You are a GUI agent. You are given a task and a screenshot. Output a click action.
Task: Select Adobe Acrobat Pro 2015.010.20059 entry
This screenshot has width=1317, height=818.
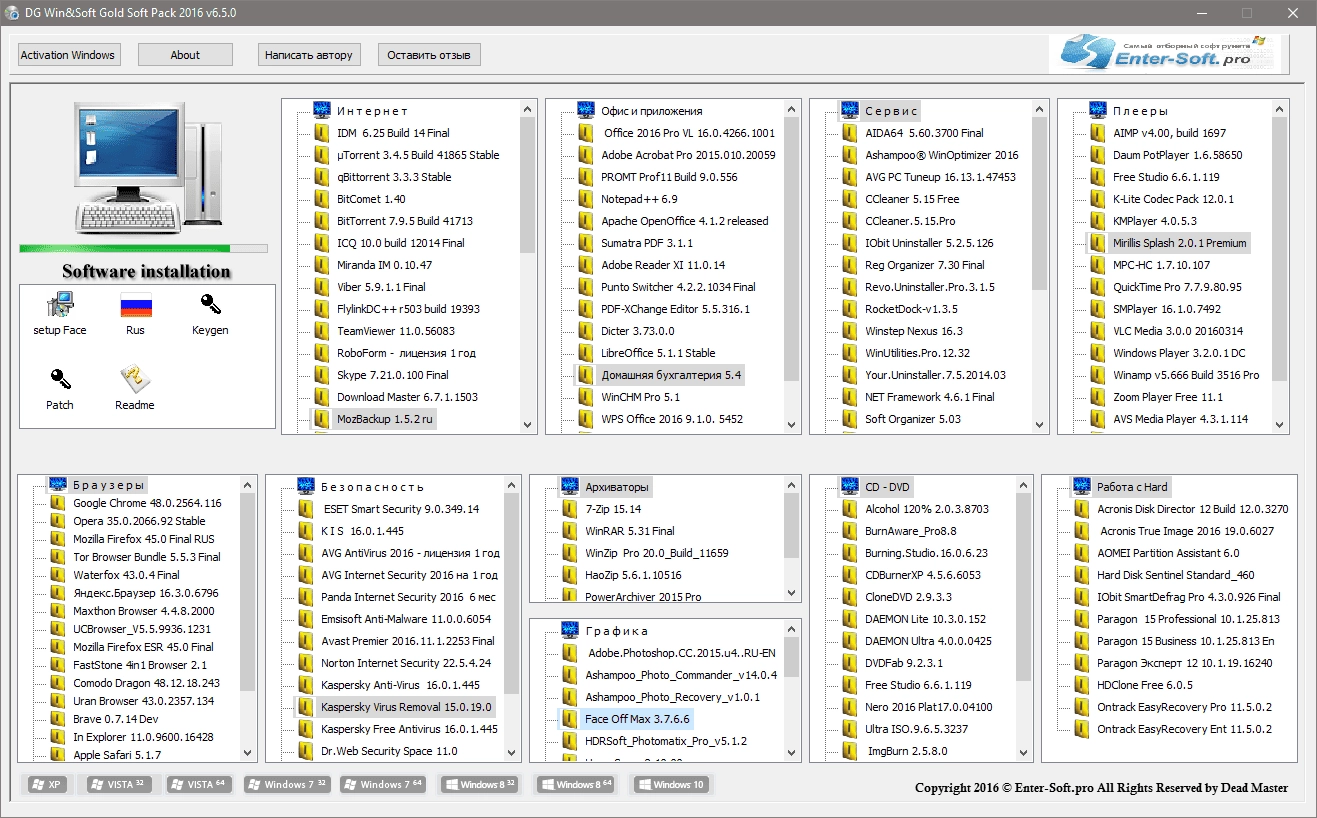(x=688, y=155)
